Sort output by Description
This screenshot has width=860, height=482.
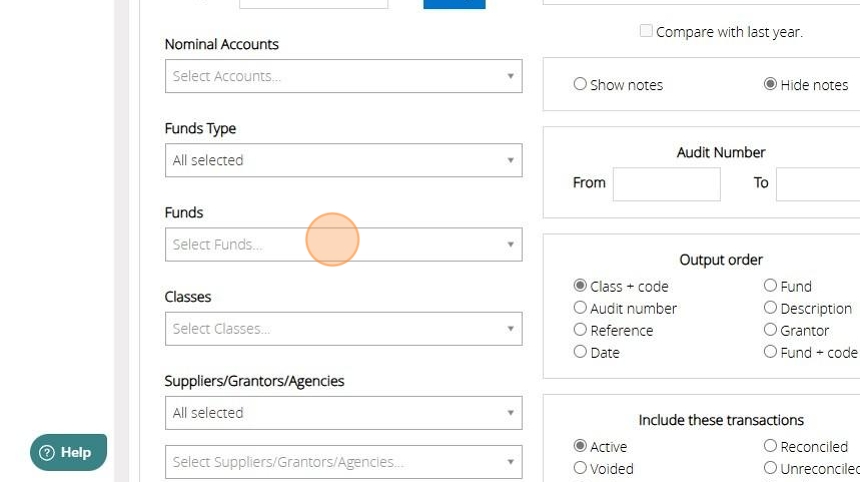point(770,308)
